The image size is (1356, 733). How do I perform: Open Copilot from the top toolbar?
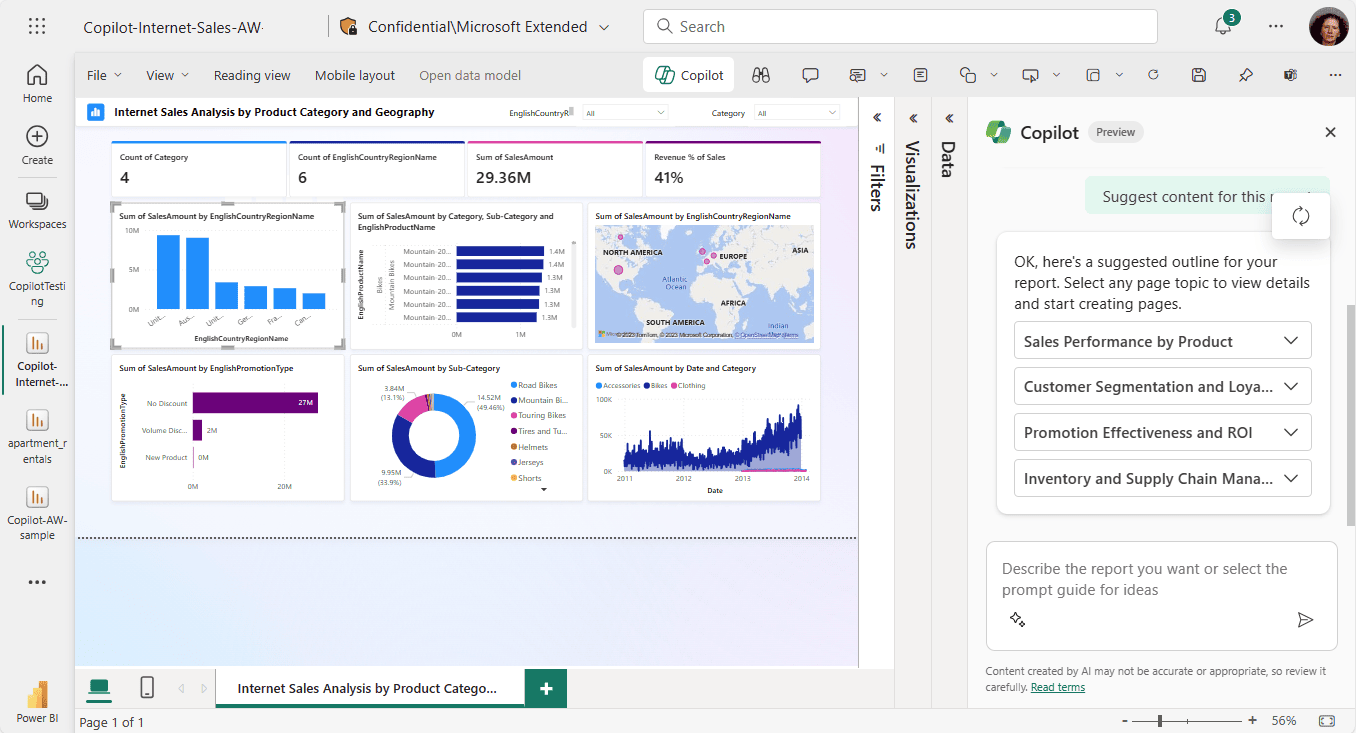click(x=688, y=74)
